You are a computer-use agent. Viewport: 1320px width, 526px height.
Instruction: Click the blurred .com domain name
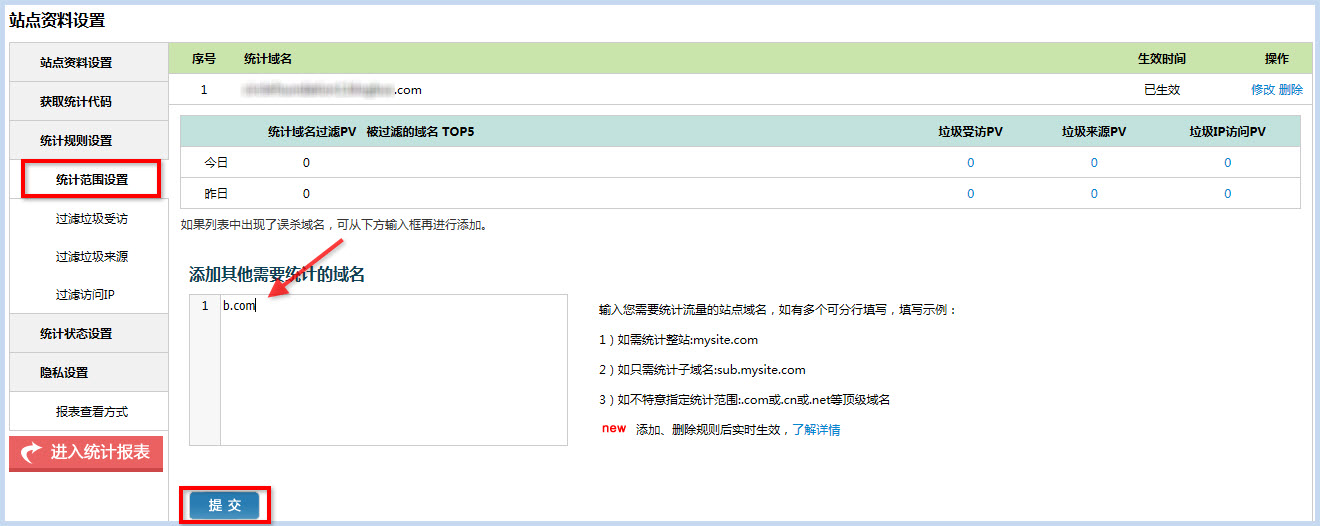click(332, 89)
